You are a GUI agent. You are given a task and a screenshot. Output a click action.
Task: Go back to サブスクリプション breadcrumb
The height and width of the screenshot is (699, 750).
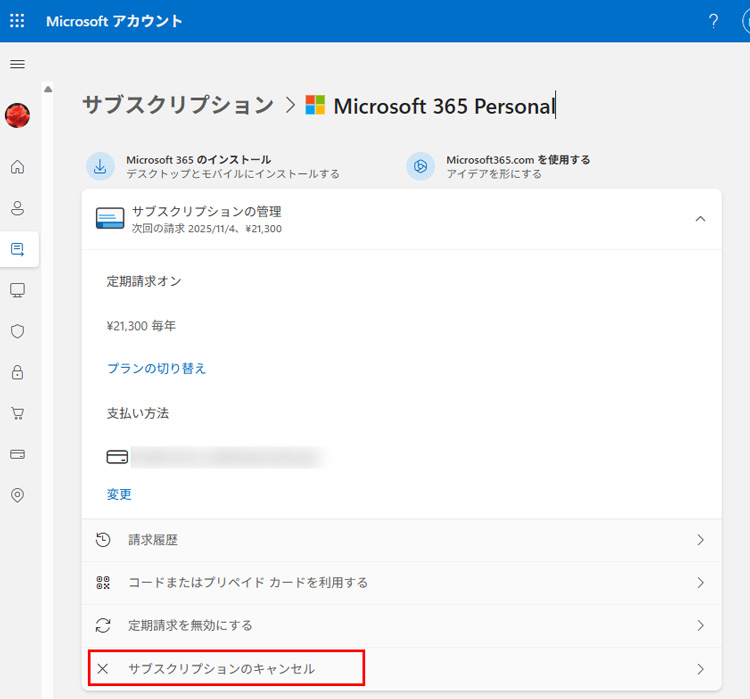coord(178,105)
